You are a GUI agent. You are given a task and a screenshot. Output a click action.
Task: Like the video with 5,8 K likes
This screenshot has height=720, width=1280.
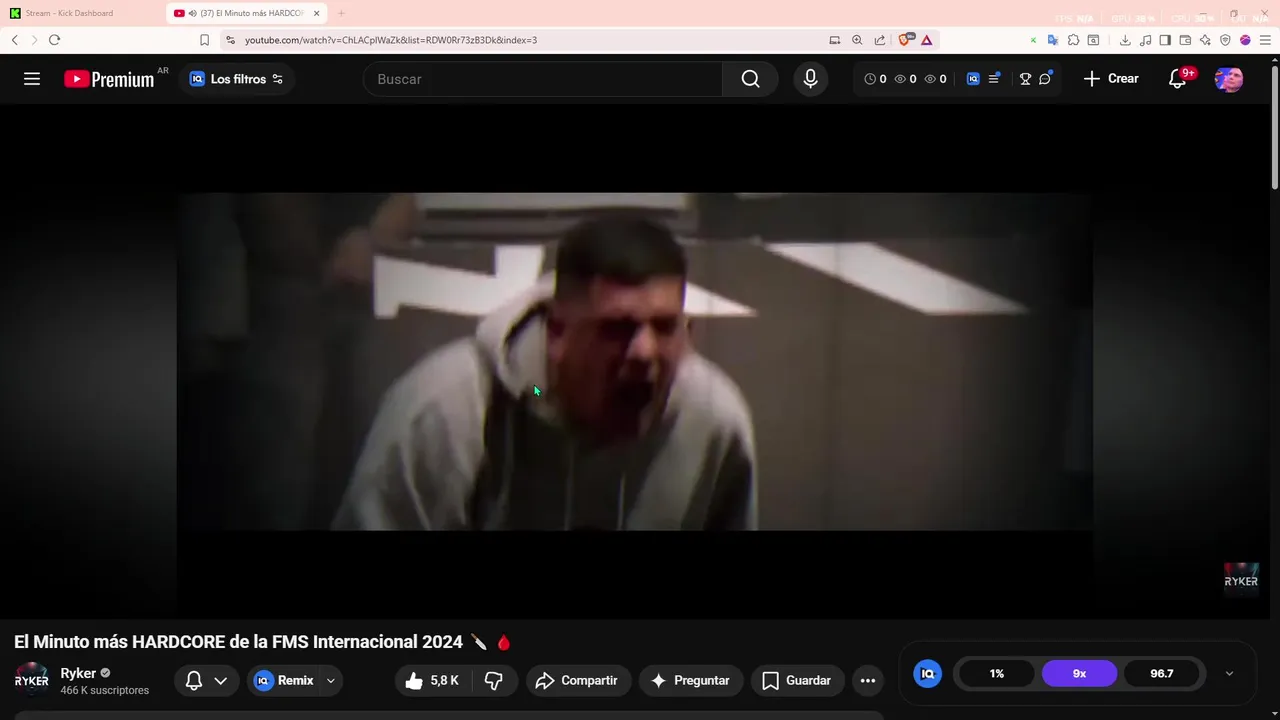432,680
